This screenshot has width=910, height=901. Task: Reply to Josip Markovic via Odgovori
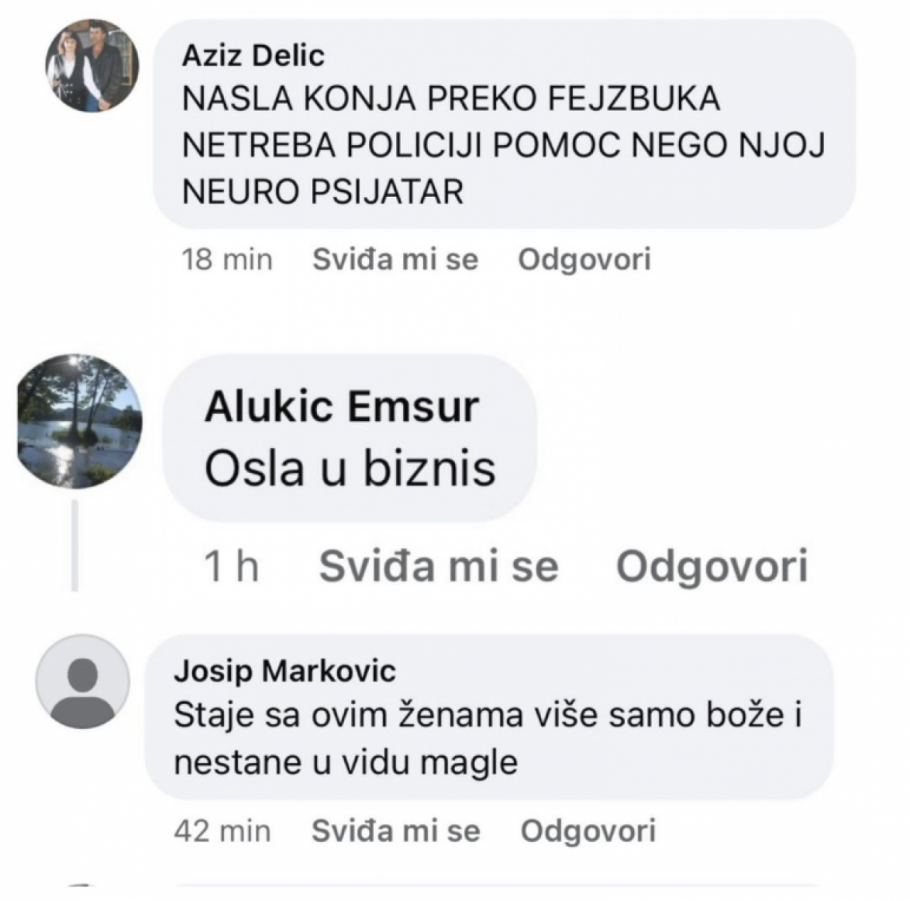click(x=588, y=831)
